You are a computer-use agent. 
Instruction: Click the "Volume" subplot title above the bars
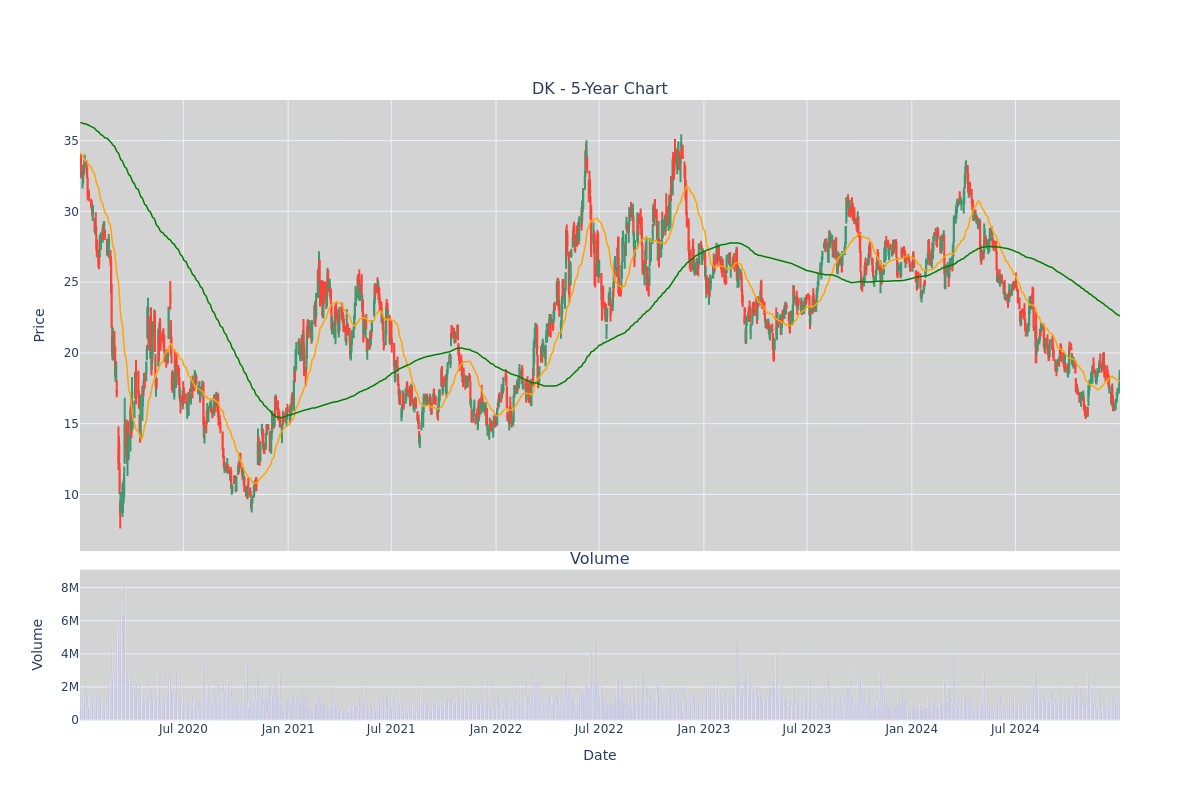click(x=600, y=559)
